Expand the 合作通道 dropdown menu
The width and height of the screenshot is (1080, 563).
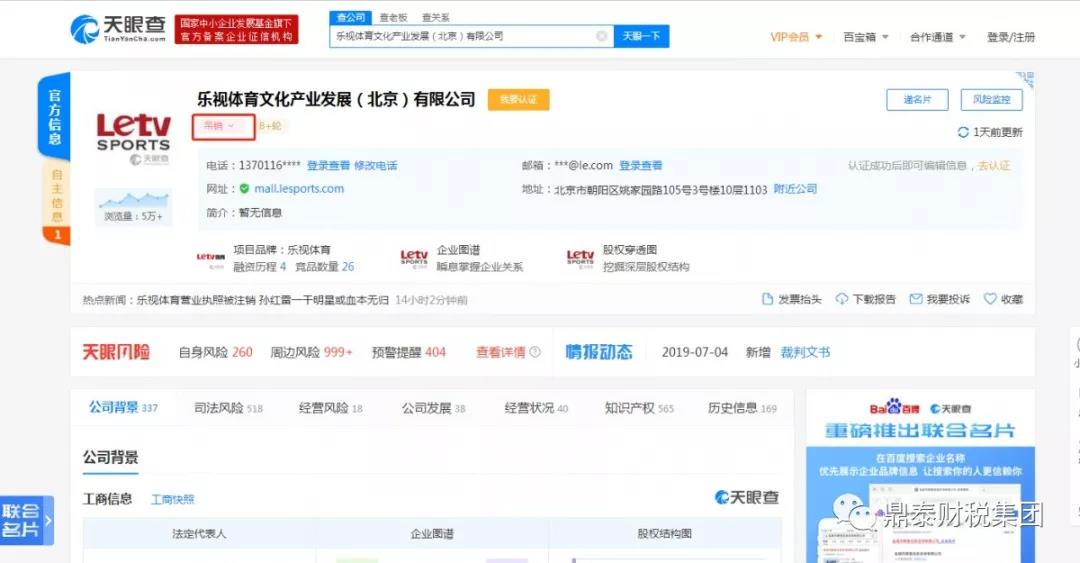point(937,37)
